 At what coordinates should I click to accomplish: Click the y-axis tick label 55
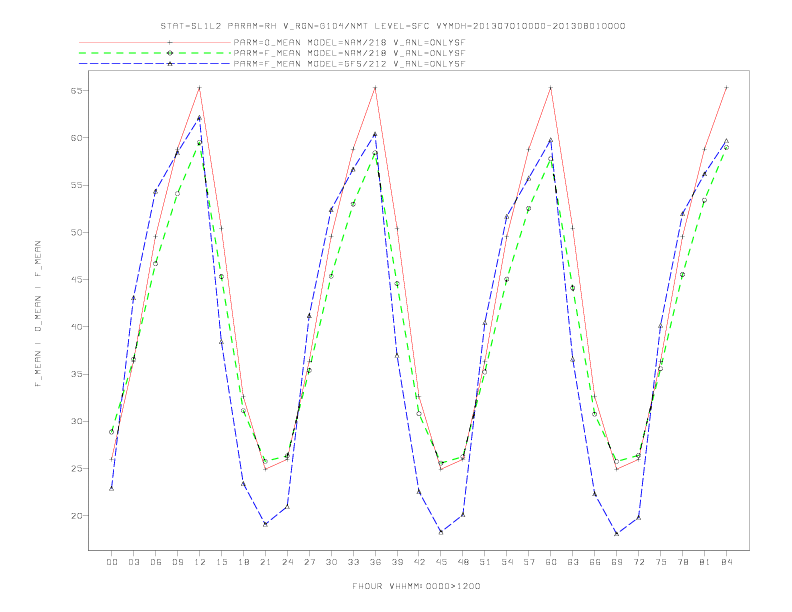pos(76,185)
